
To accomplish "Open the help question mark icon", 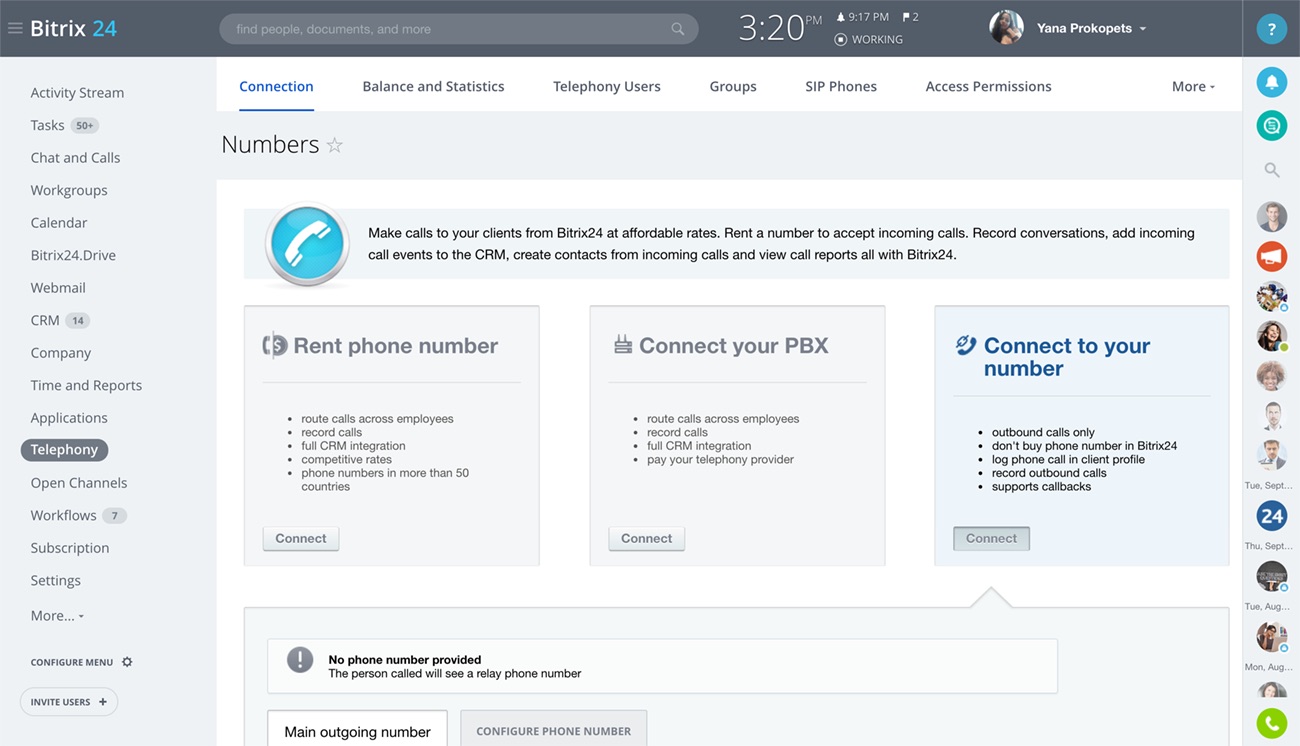I will coord(1271,29).
